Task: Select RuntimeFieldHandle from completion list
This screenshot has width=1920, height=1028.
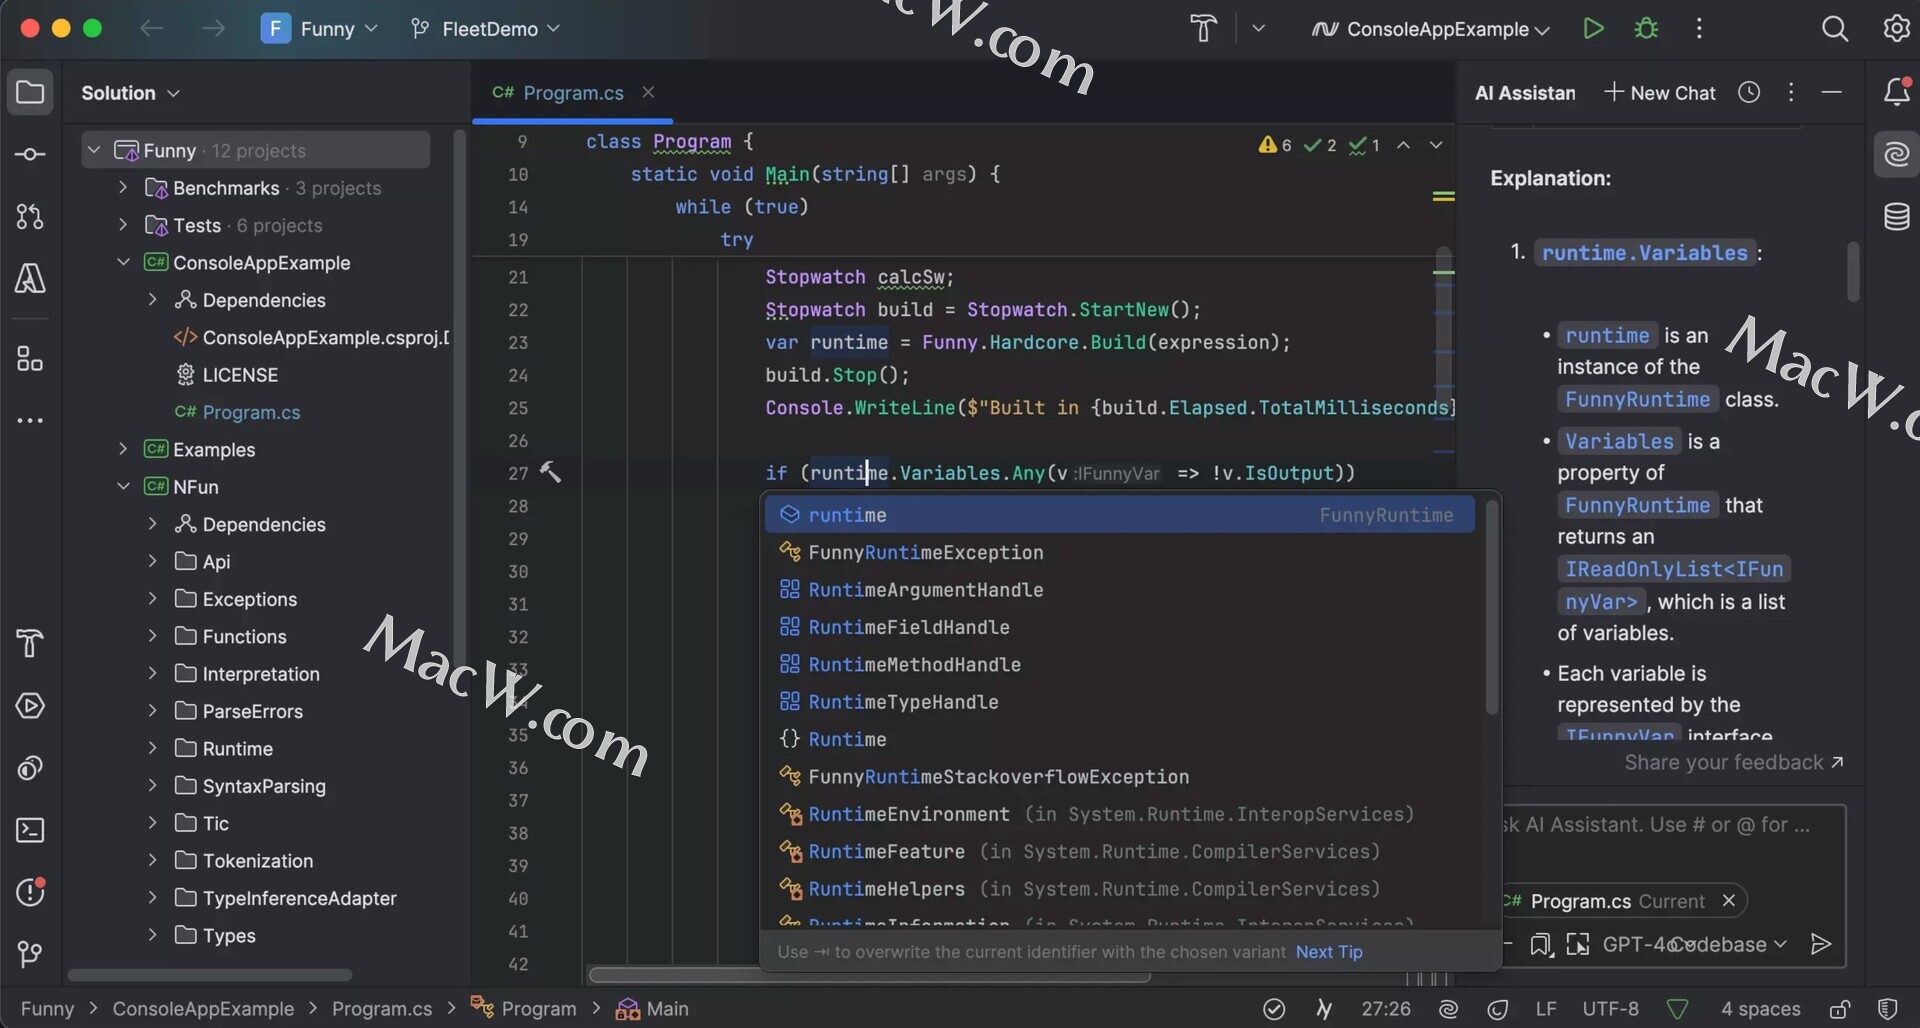Action: pos(908,627)
